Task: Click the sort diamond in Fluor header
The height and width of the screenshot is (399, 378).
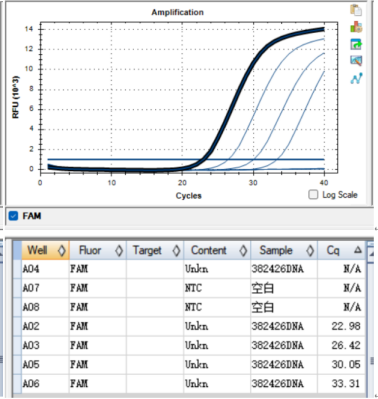Action: point(119,251)
